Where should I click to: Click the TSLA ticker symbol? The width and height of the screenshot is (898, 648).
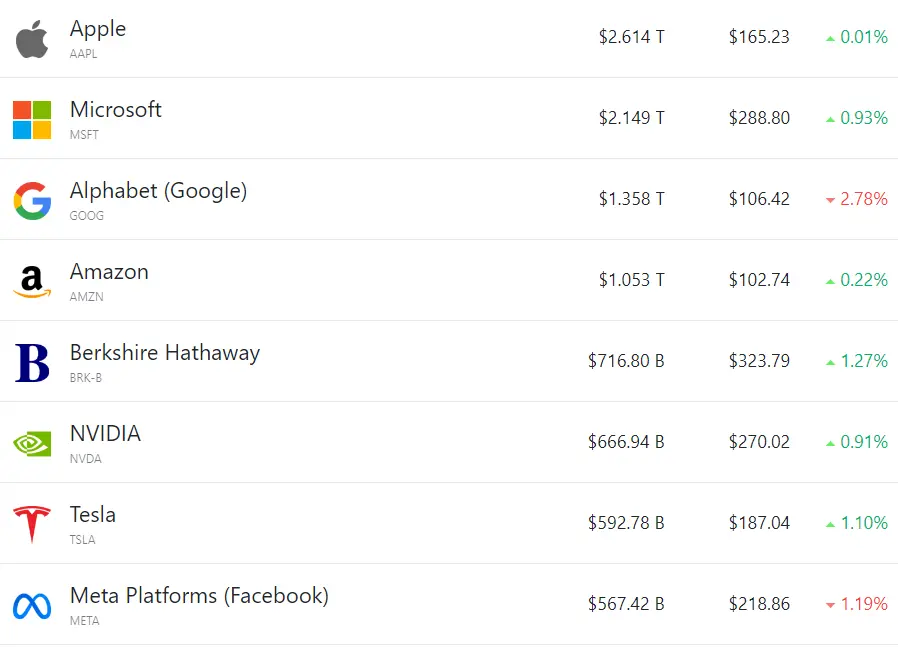[x=82, y=540]
